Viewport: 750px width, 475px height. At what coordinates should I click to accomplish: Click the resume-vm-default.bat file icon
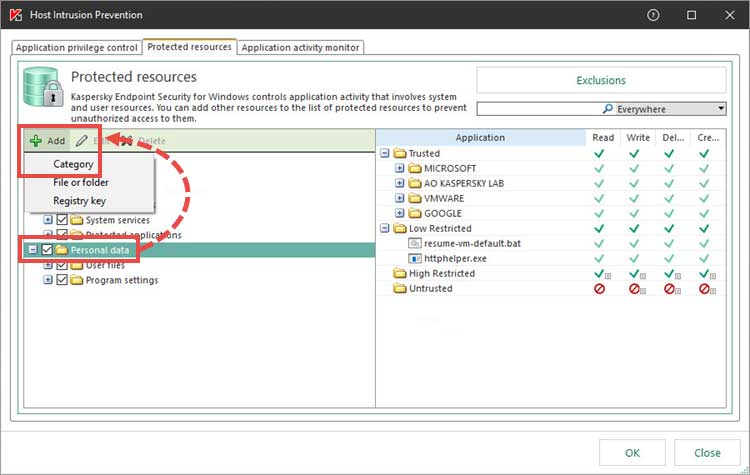(x=415, y=243)
